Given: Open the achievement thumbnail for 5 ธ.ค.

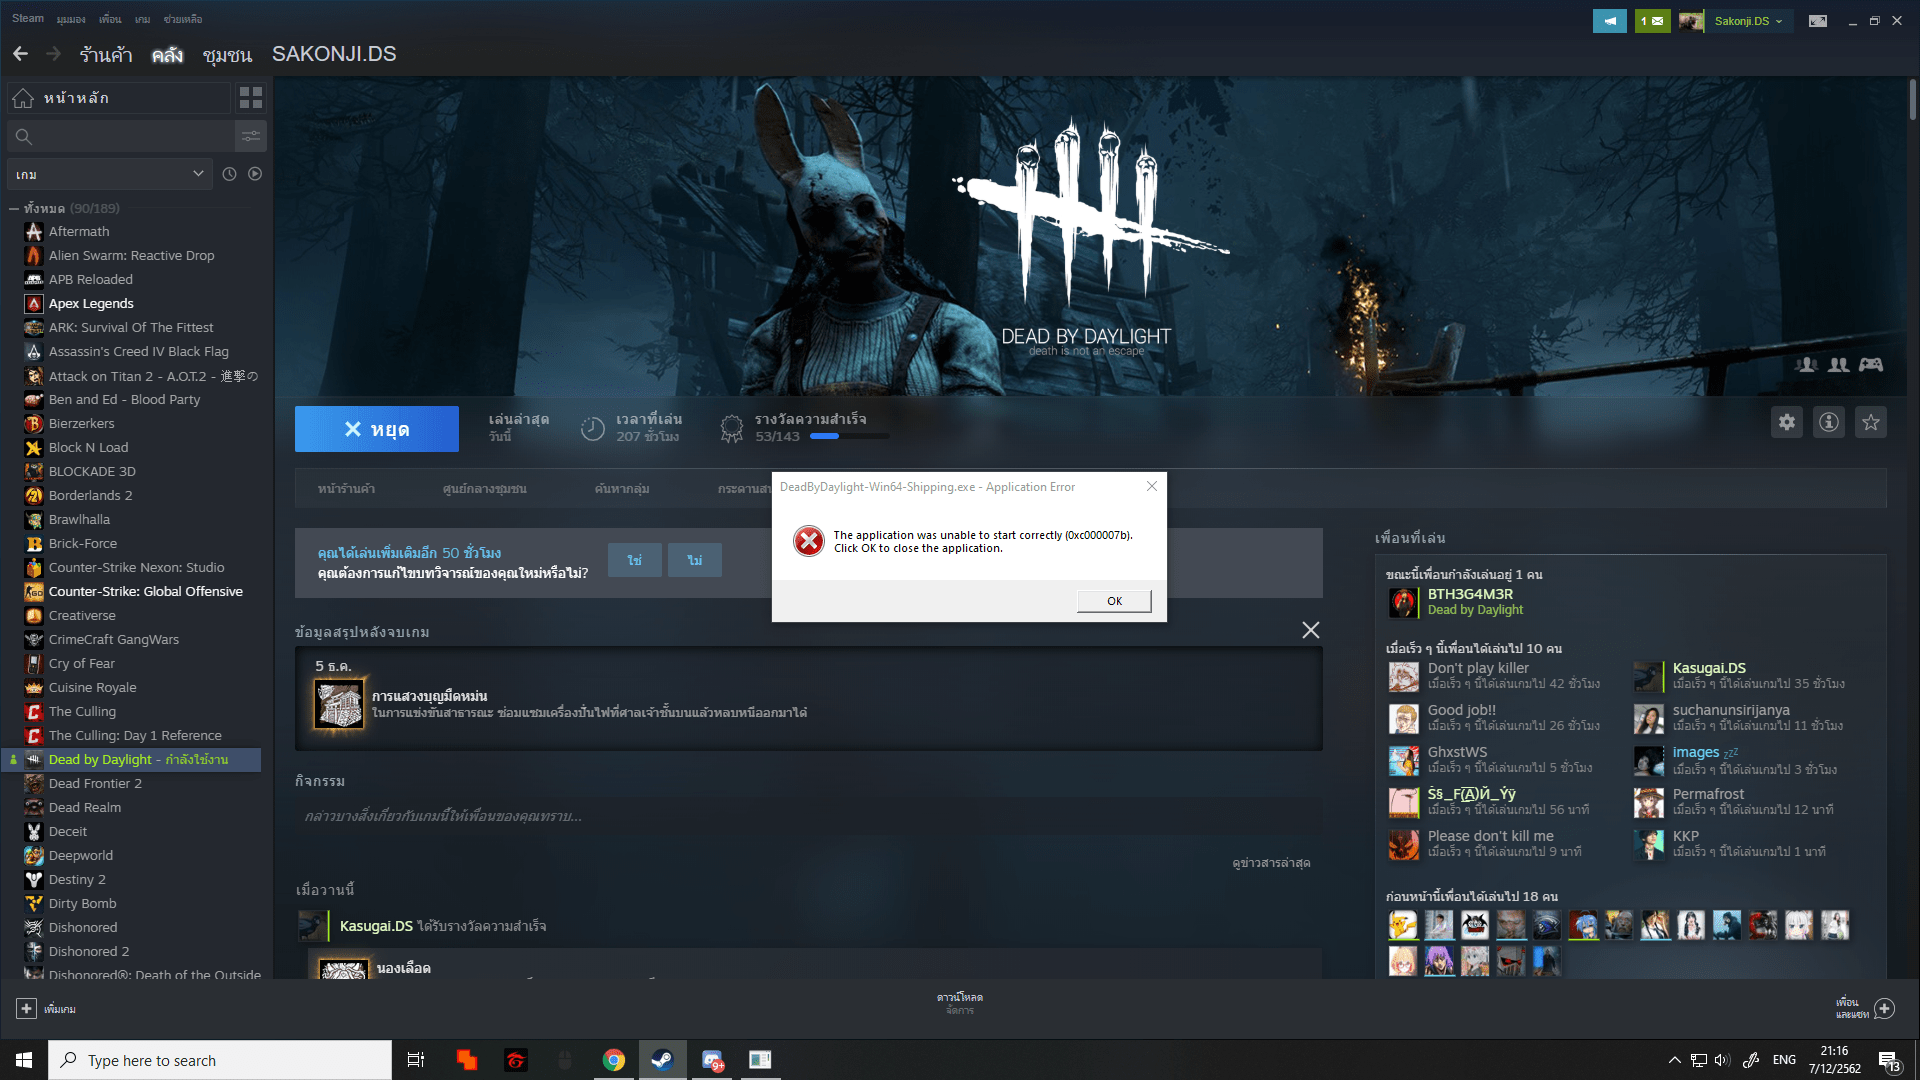Looking at the screenshot, I should (339, 704).
